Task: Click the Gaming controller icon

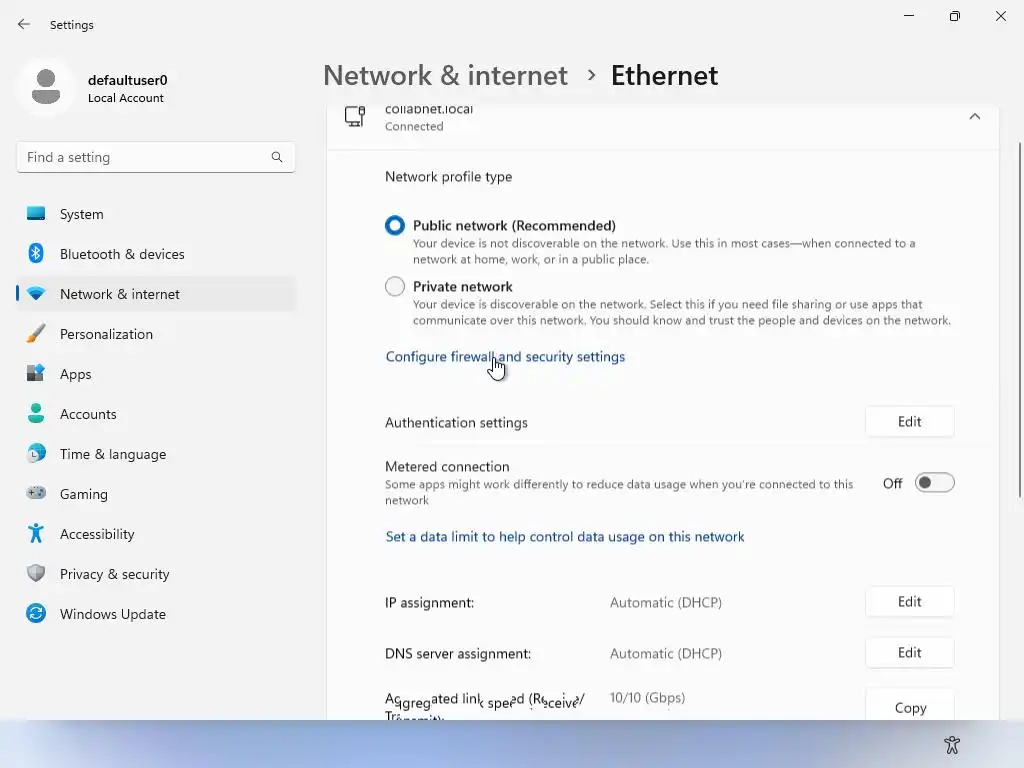Action: point(36,494)
